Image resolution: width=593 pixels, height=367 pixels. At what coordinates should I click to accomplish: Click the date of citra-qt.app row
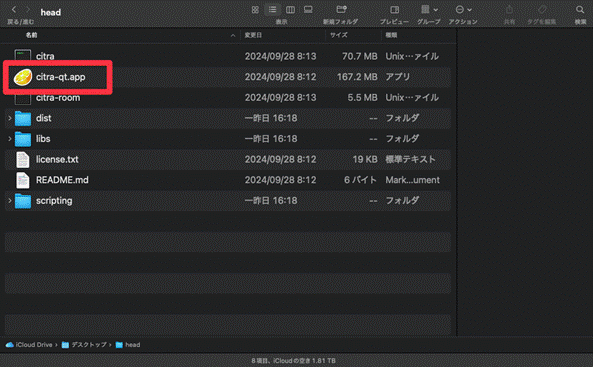tap(280, 77)
